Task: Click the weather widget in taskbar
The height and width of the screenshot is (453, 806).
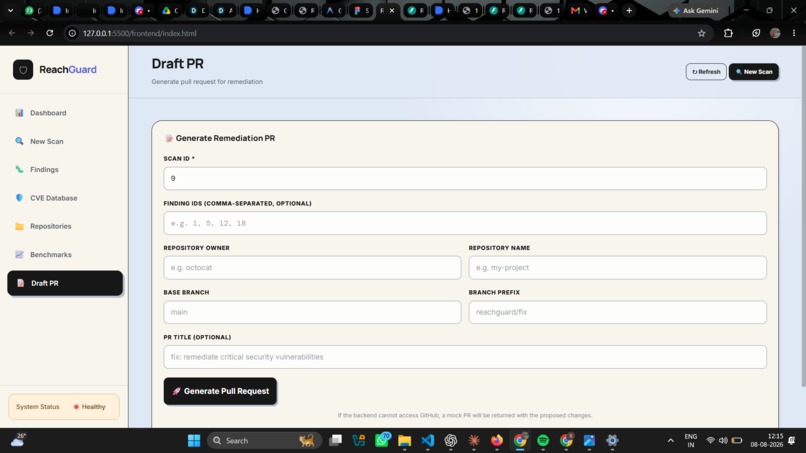Action: [x=18, y=440]
